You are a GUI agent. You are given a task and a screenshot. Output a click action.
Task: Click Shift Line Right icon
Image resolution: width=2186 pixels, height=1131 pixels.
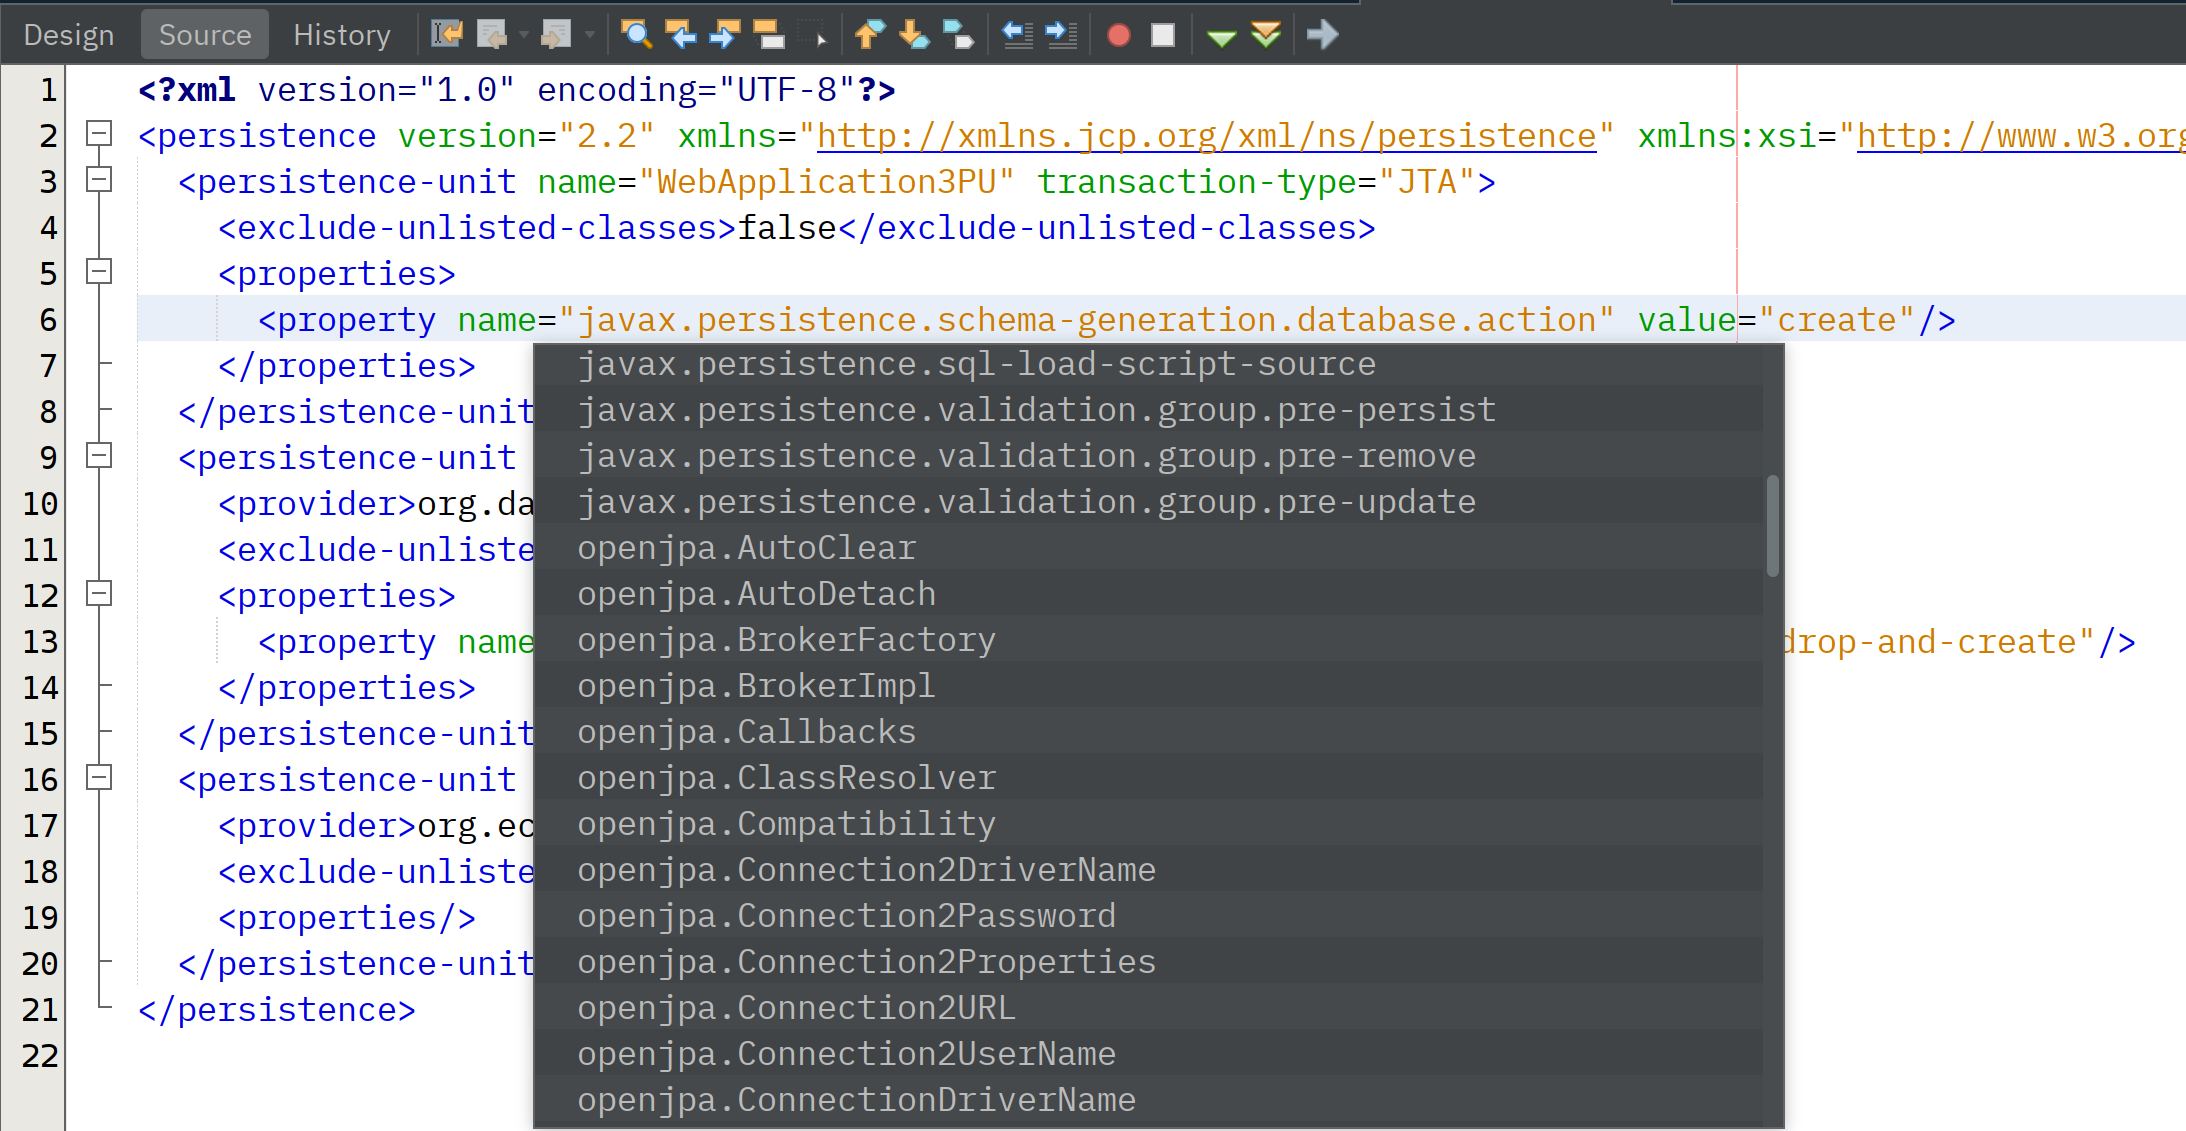coord(1061,35)
